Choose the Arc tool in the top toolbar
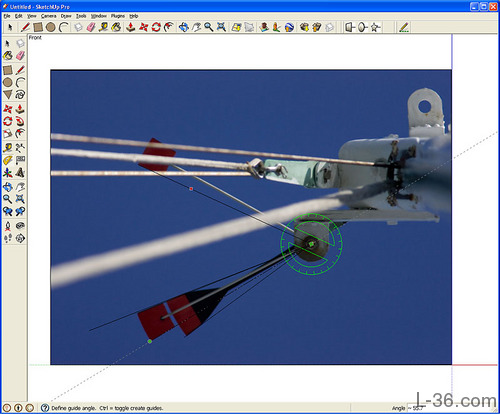Viewport: 500px width, 414px height. (x=63, y=27)
